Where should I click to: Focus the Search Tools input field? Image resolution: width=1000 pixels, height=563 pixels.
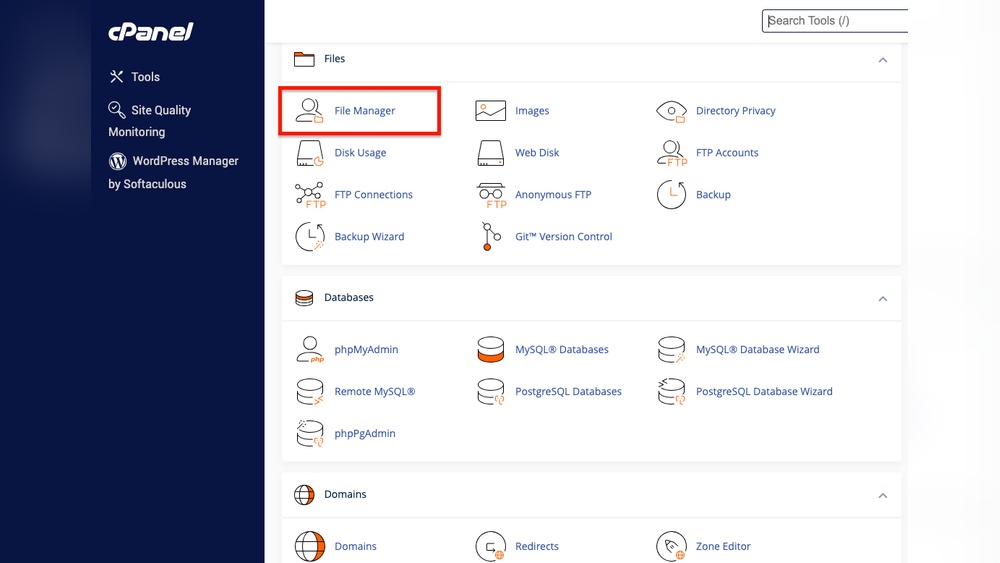(835, 21)
